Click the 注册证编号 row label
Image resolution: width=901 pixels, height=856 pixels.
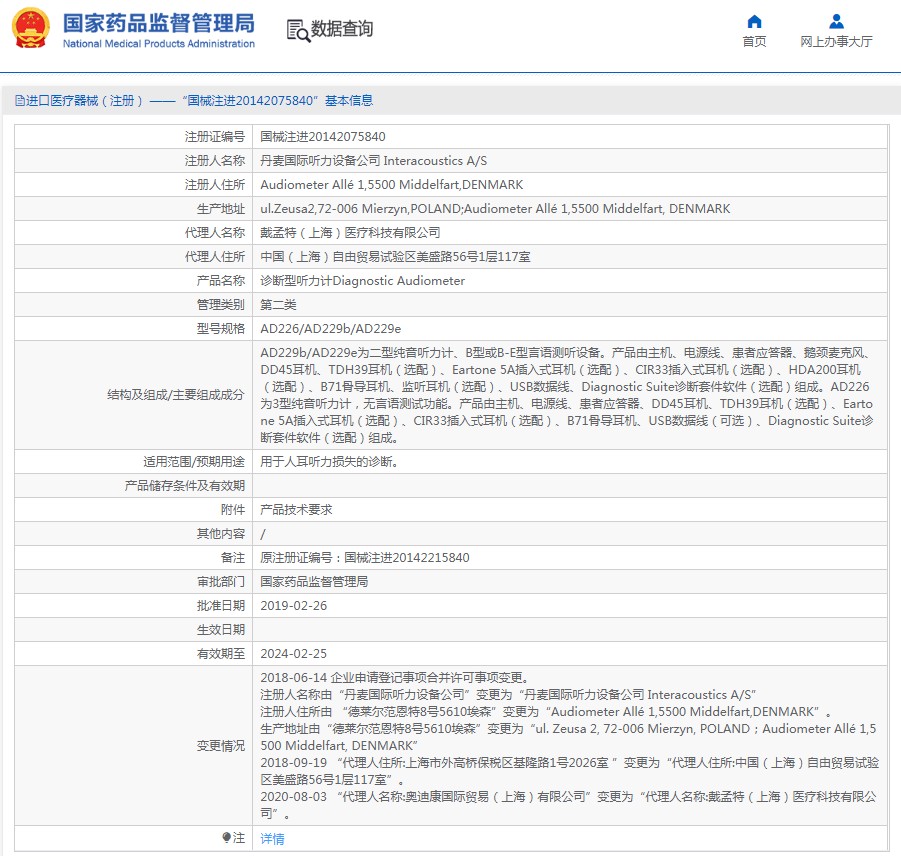[214, 137]
